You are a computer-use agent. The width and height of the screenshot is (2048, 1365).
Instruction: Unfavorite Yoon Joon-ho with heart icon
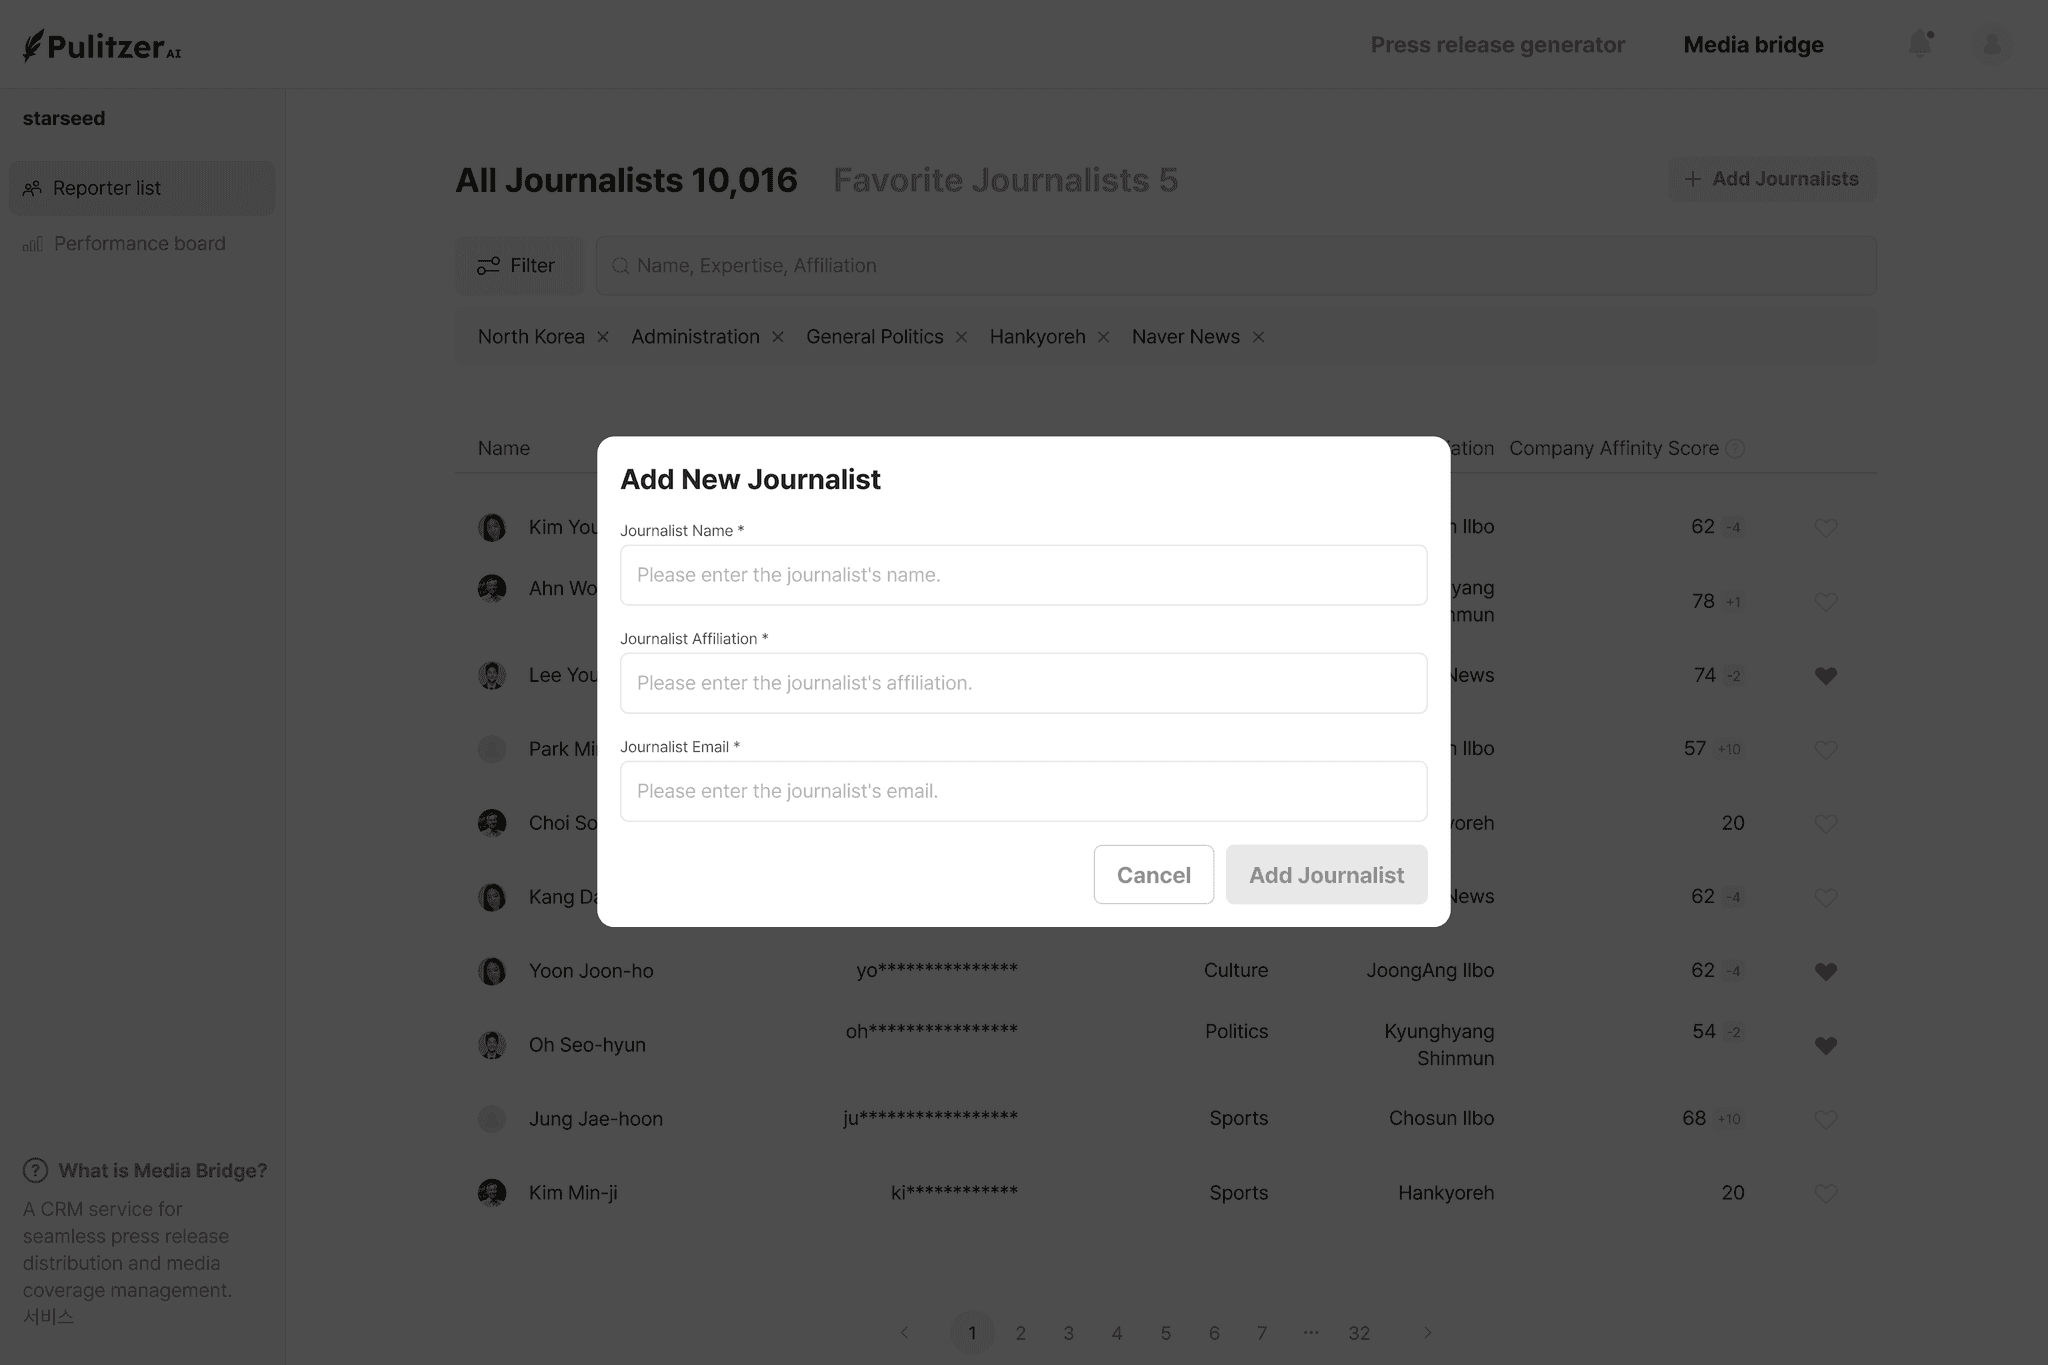[x=1825, y=971]
